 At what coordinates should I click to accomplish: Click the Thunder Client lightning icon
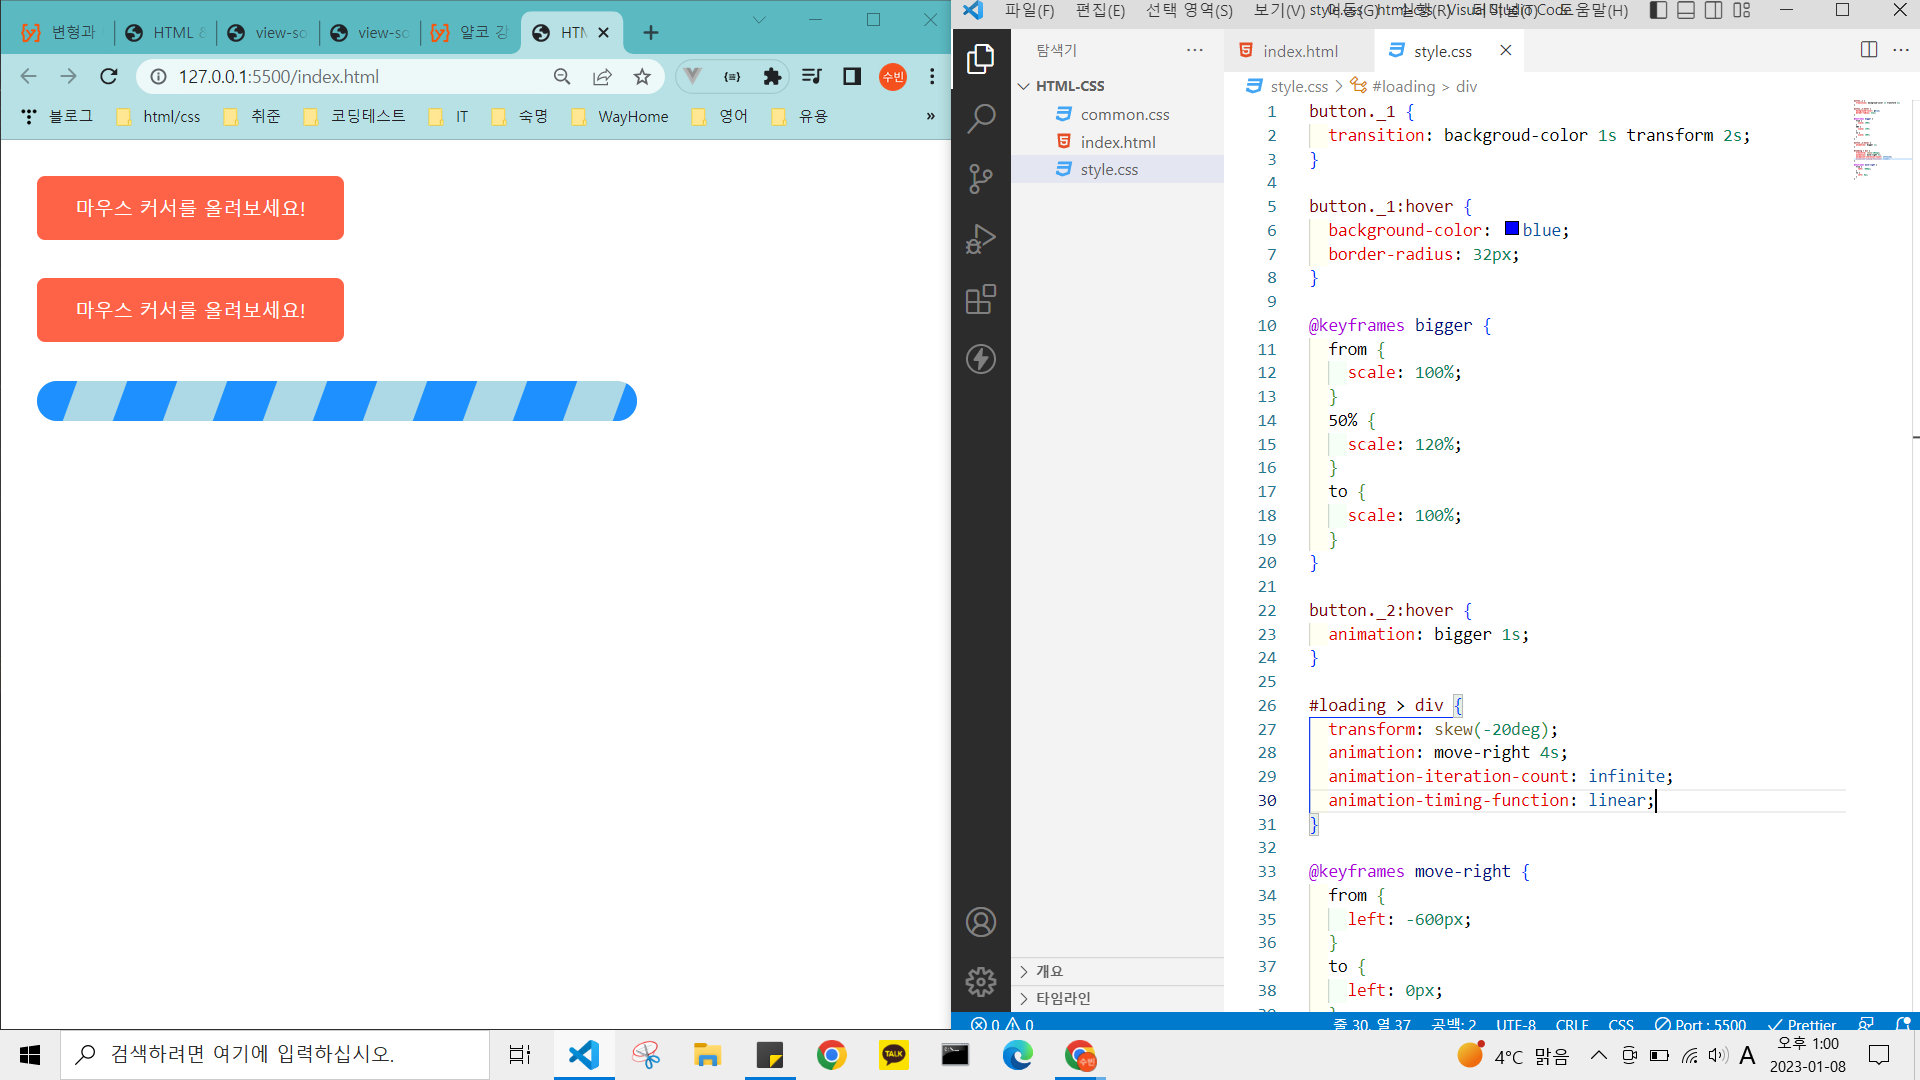click(981, 359)
